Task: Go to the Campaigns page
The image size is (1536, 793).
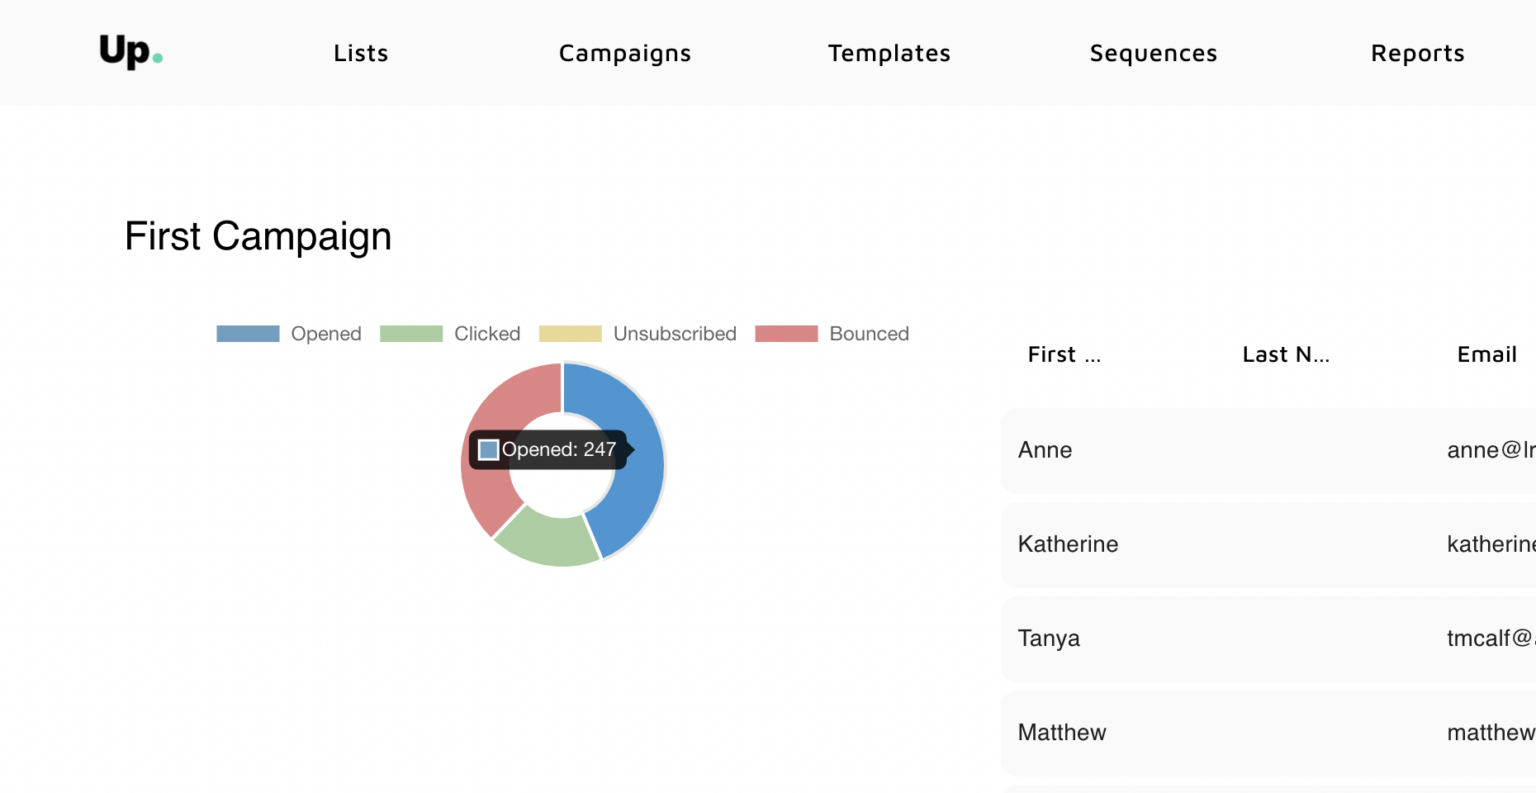Action: click(625, 53)
